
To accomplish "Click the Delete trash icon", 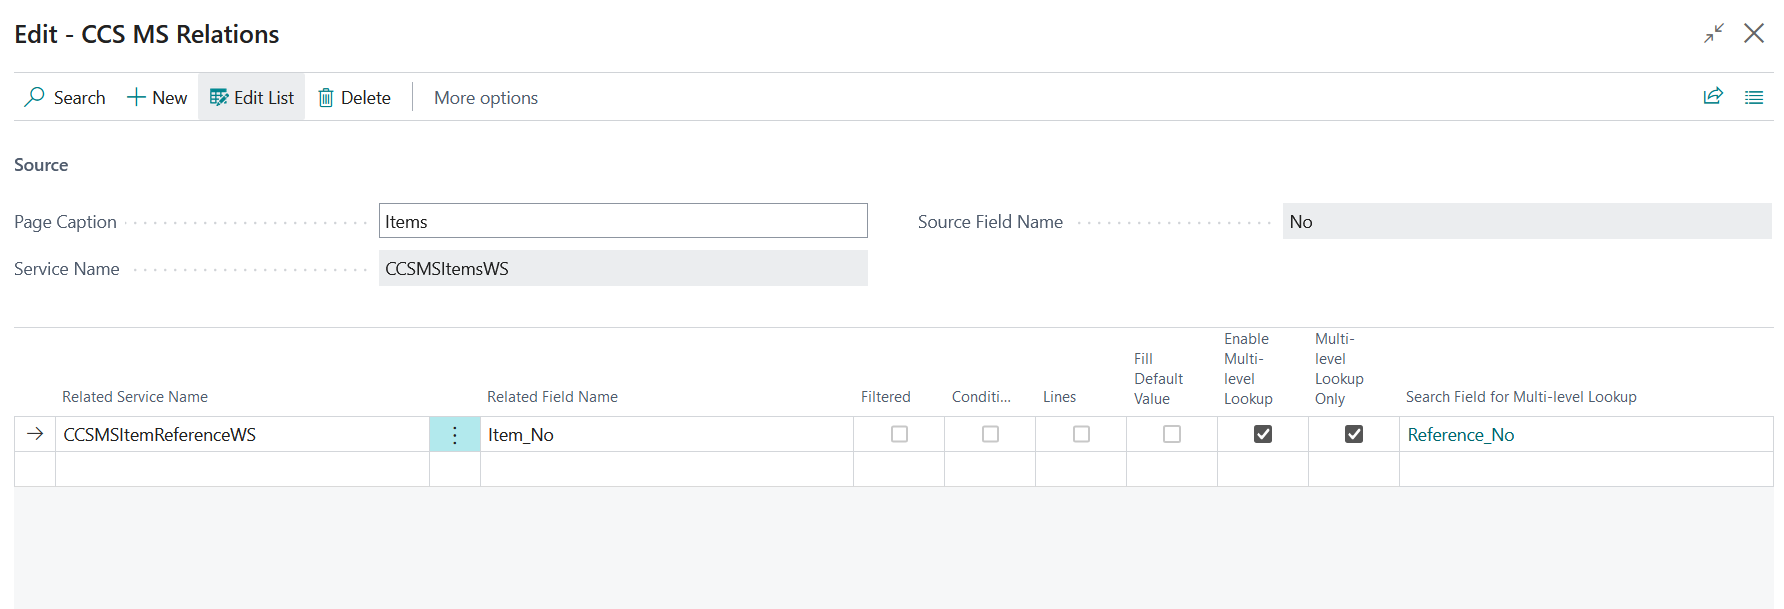I will coord(326,97).
